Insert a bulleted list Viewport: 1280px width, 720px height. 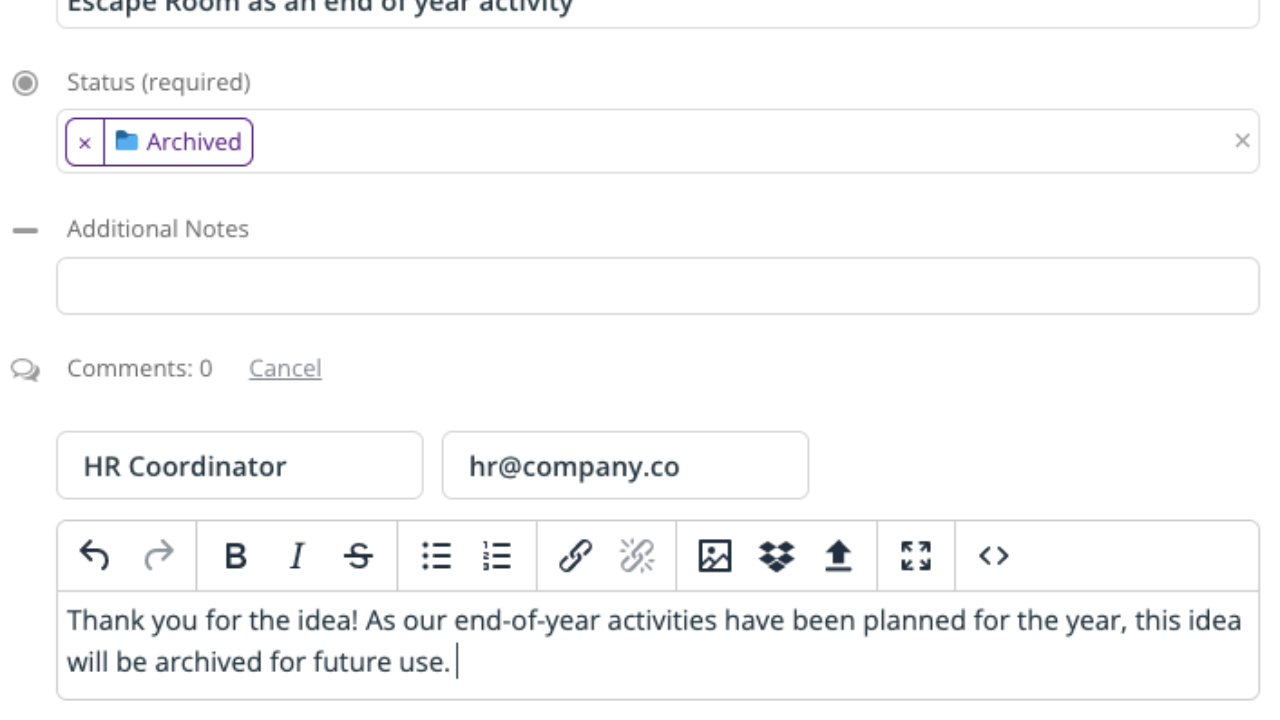pyautogui.click(x=436, y=555)
